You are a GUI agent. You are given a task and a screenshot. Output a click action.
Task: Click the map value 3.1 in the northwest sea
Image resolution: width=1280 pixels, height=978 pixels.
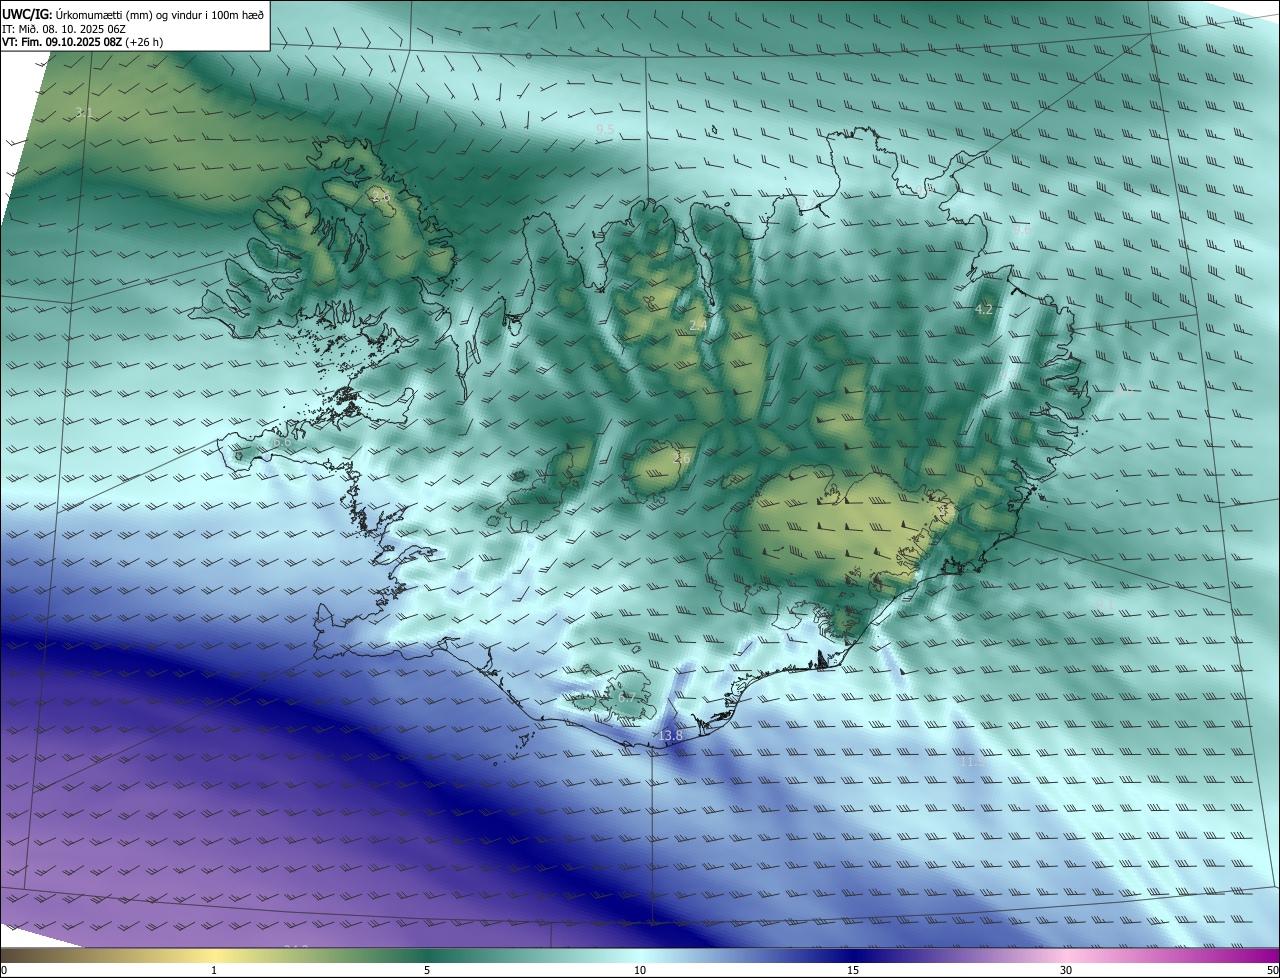pyautogui.click(x=85, y=113)
